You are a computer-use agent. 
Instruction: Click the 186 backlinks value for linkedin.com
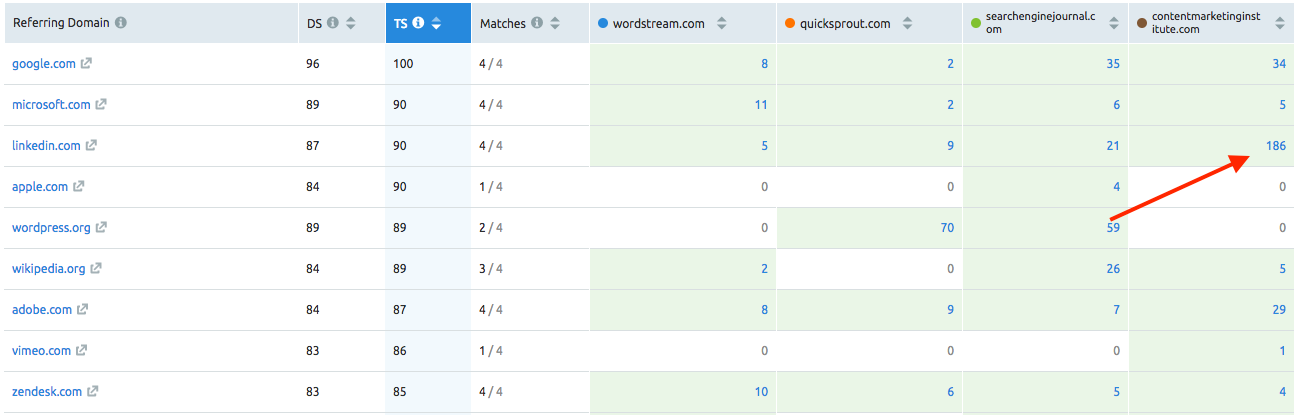pyautogui.click(x=1275, y=146)
